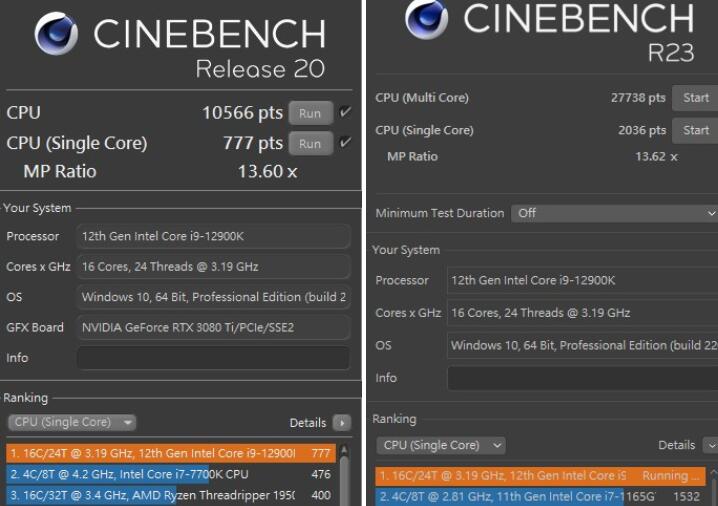Screen dimensions: 718x506
Task: Run the CPU (Single Core) test in R20
Action: coord(310,143)
